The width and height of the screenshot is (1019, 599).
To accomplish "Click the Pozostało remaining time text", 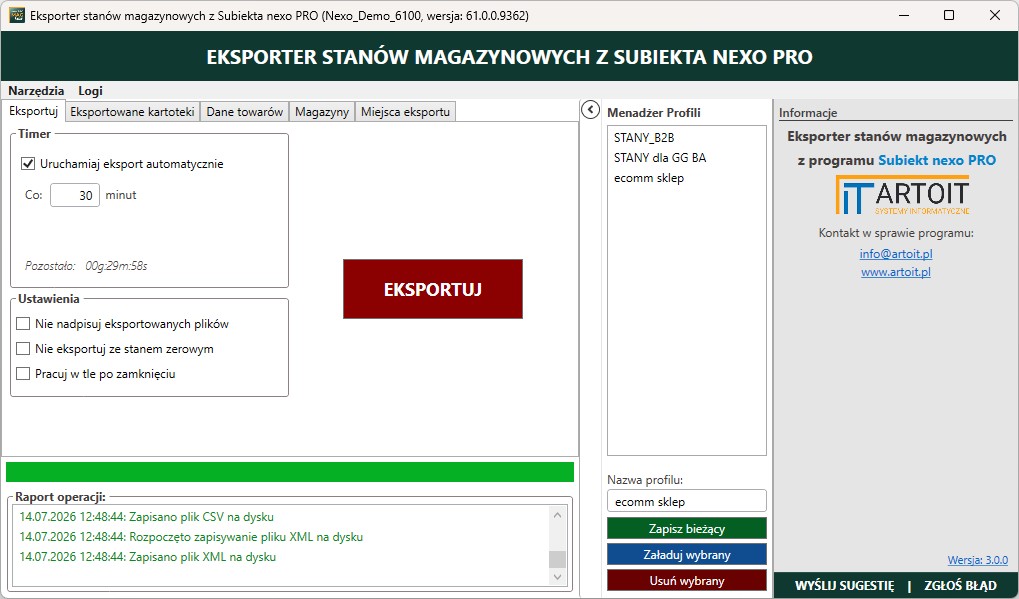I will 86,266.
